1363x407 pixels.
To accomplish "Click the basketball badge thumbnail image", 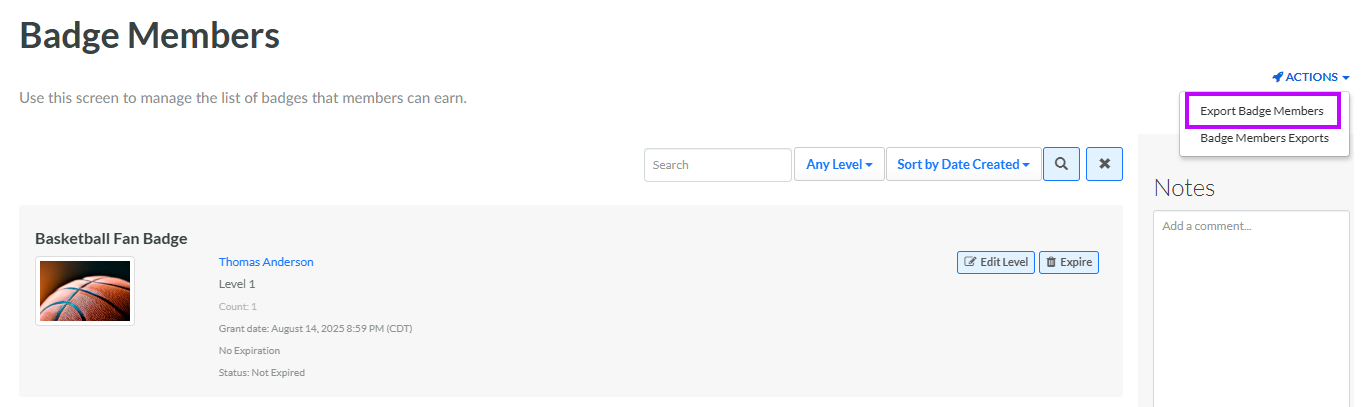I will (x=85, y=291).
